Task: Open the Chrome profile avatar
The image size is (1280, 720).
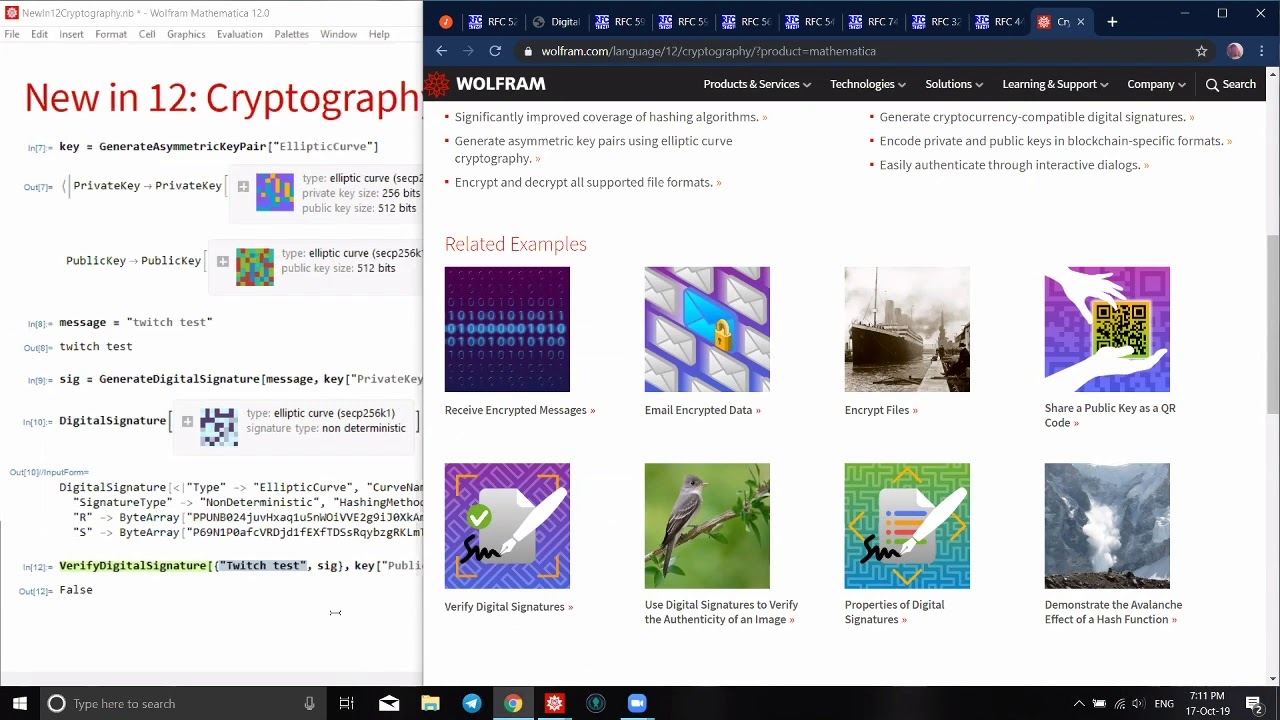Action: tap(1235, 51)
